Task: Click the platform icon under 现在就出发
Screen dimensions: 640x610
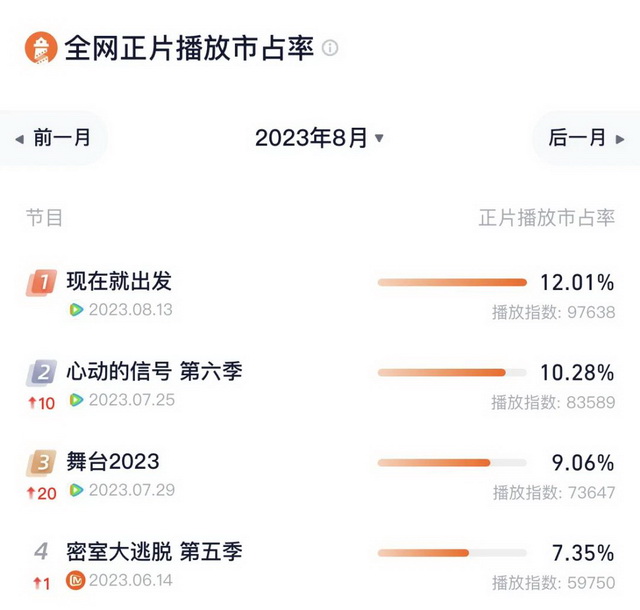Action: (76, 310)
